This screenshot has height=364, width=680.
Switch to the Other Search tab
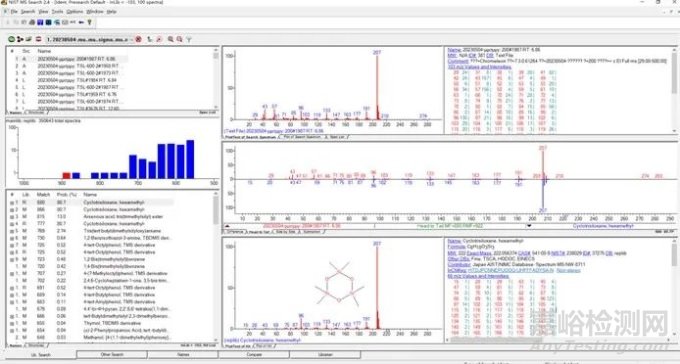[112, 354]
